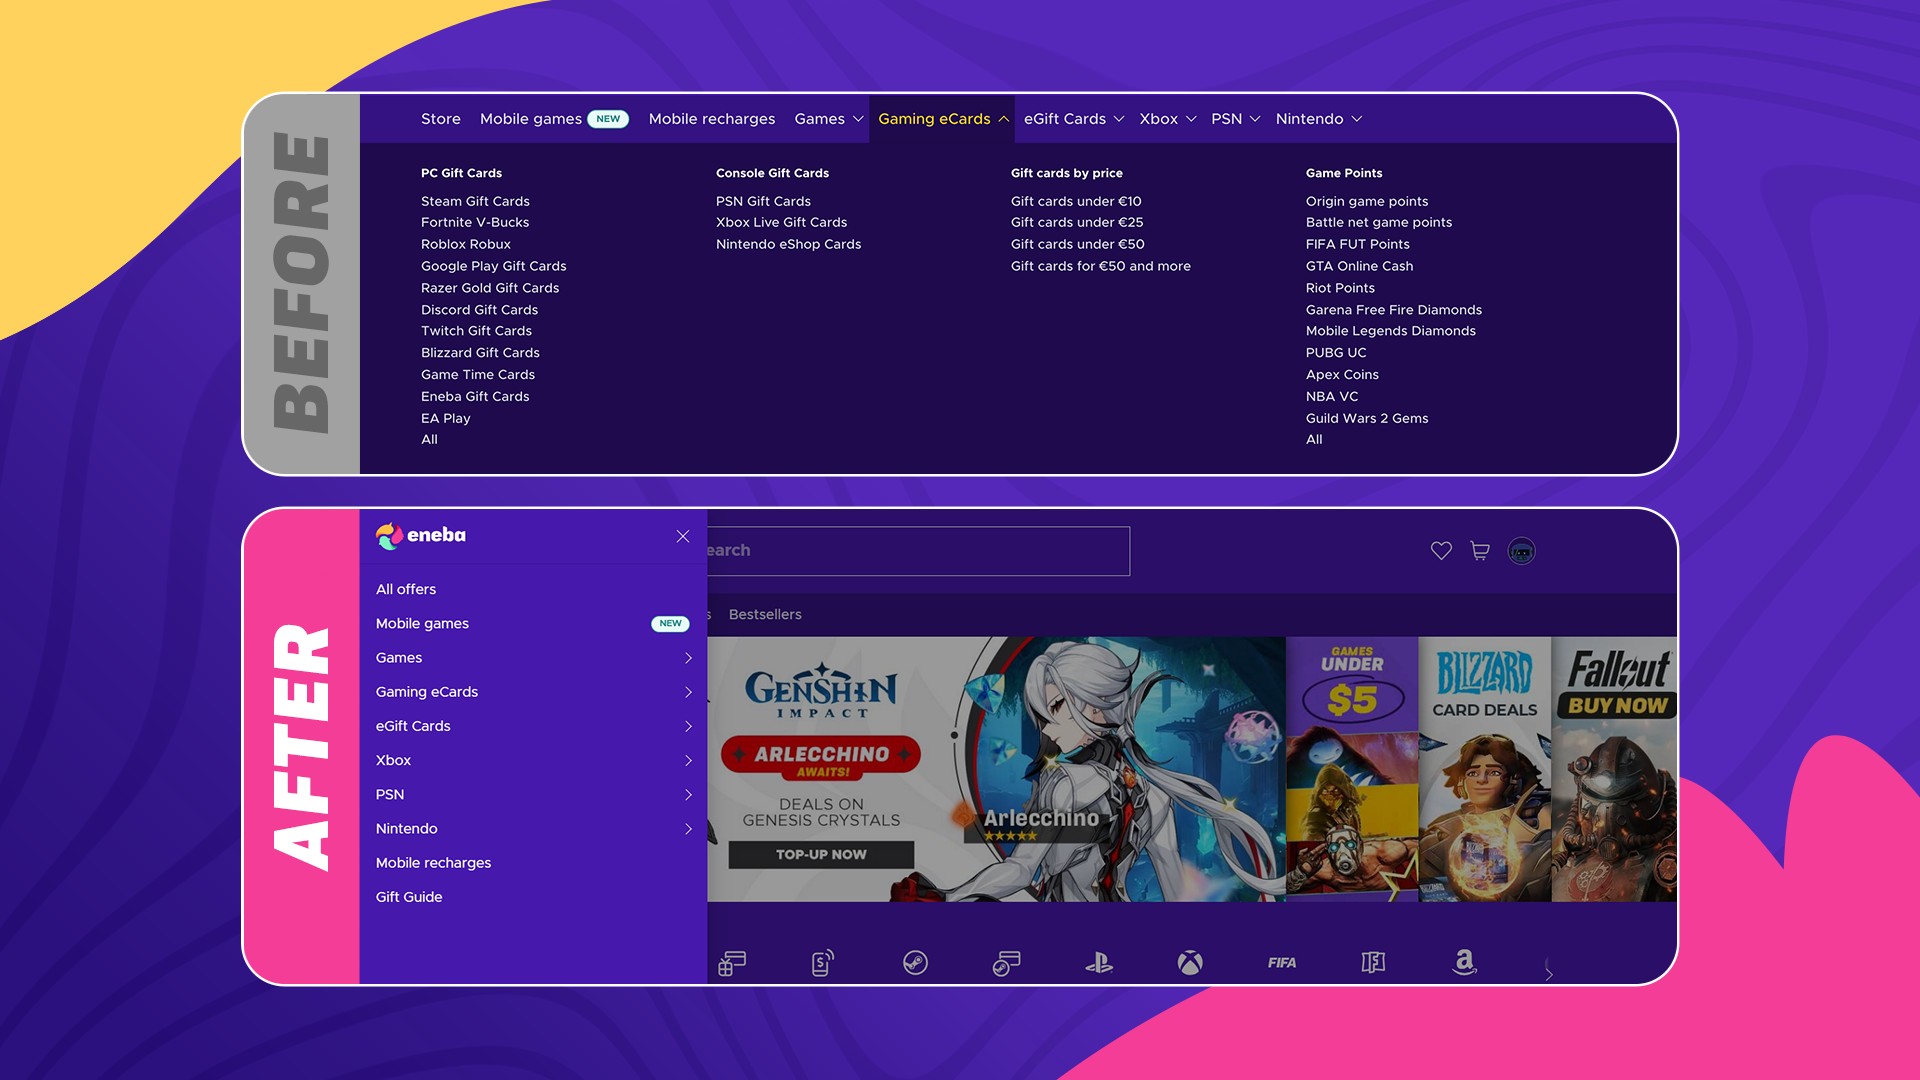The image size is (1920, 1080).
Task: Click the TOP-UP NOW button on Genshin banner
Action: 820,855
